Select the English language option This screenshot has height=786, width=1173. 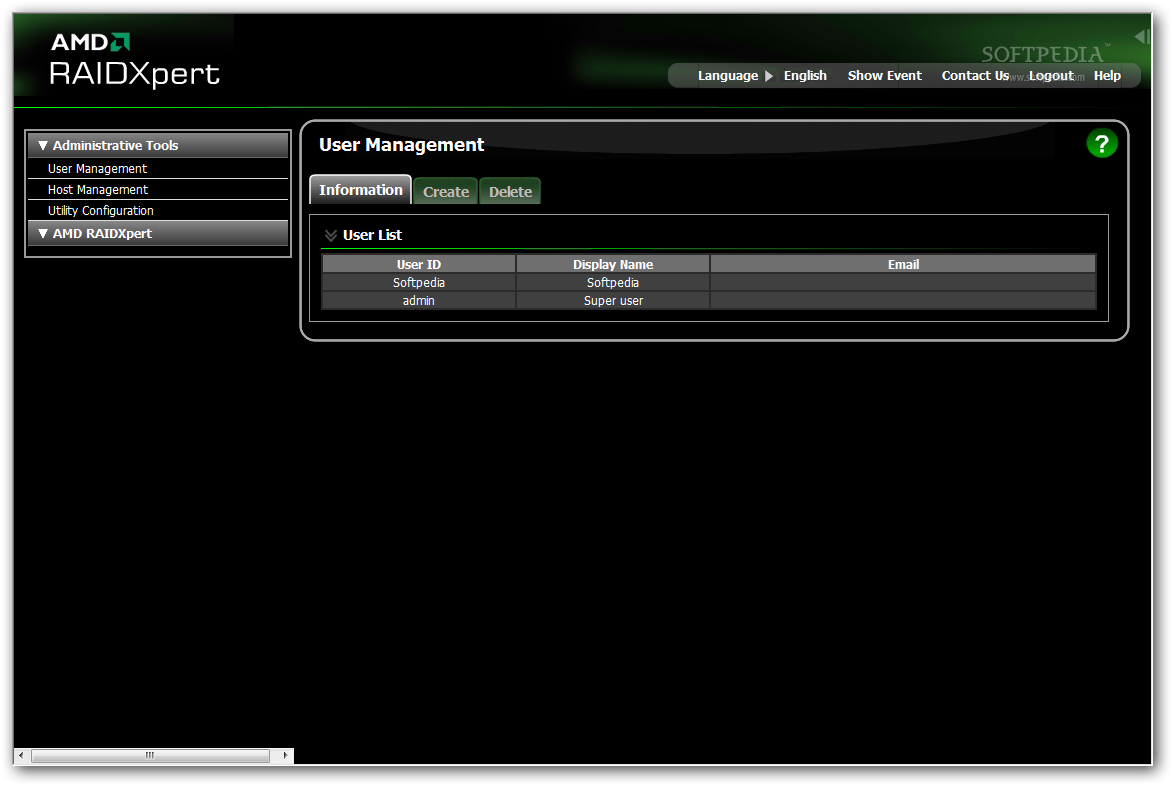(805, 76)
